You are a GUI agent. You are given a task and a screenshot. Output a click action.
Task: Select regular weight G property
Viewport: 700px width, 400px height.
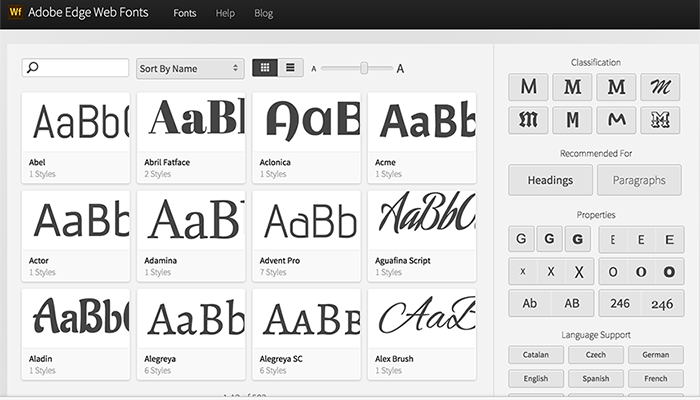(550, 239)
